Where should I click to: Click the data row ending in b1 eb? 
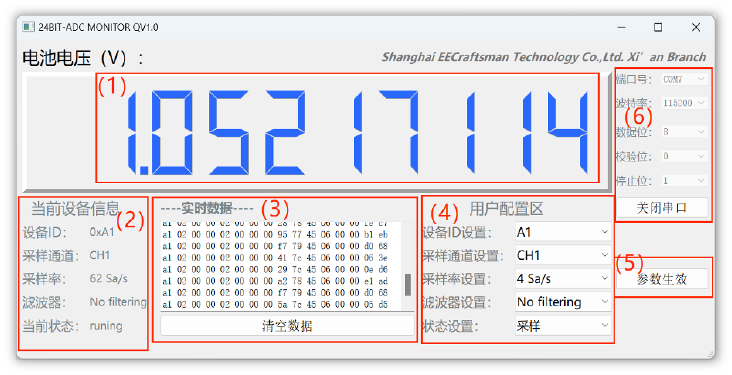275,234
